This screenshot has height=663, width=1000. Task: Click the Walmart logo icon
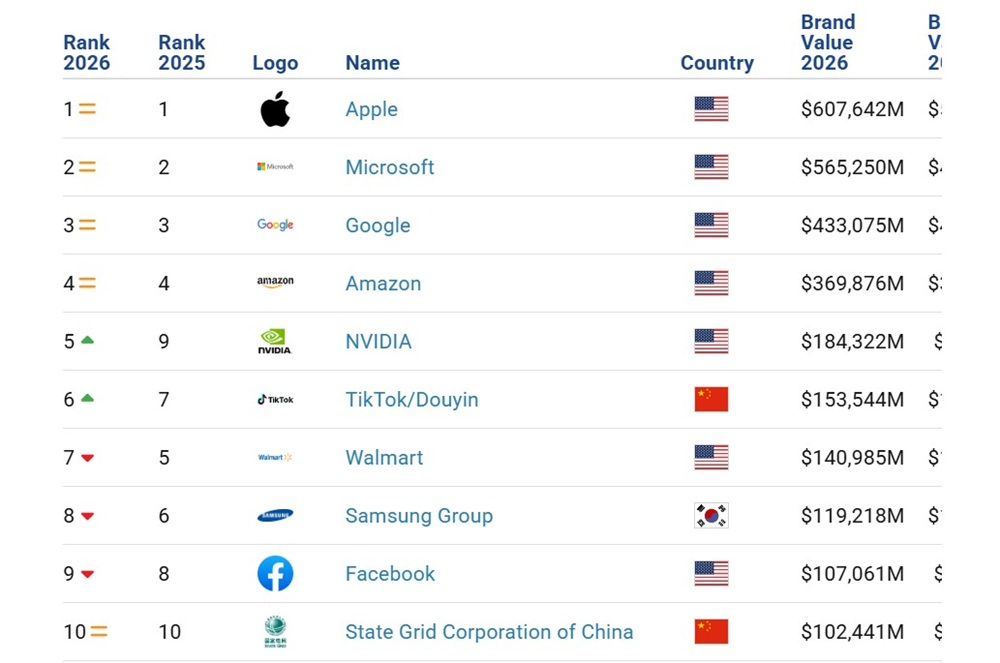pyautogui.click(x=275, y=458)
